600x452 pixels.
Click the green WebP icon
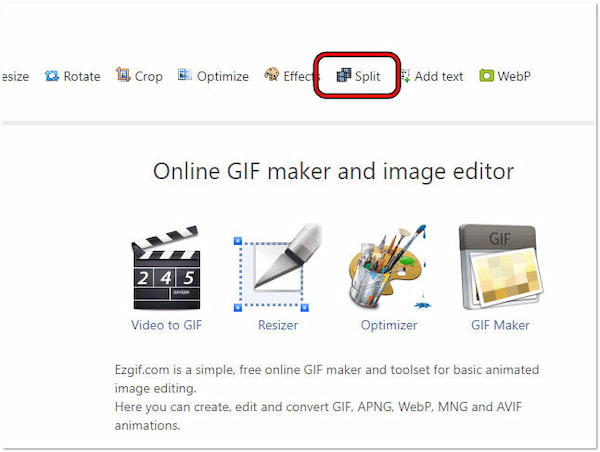tap(486, 75)
